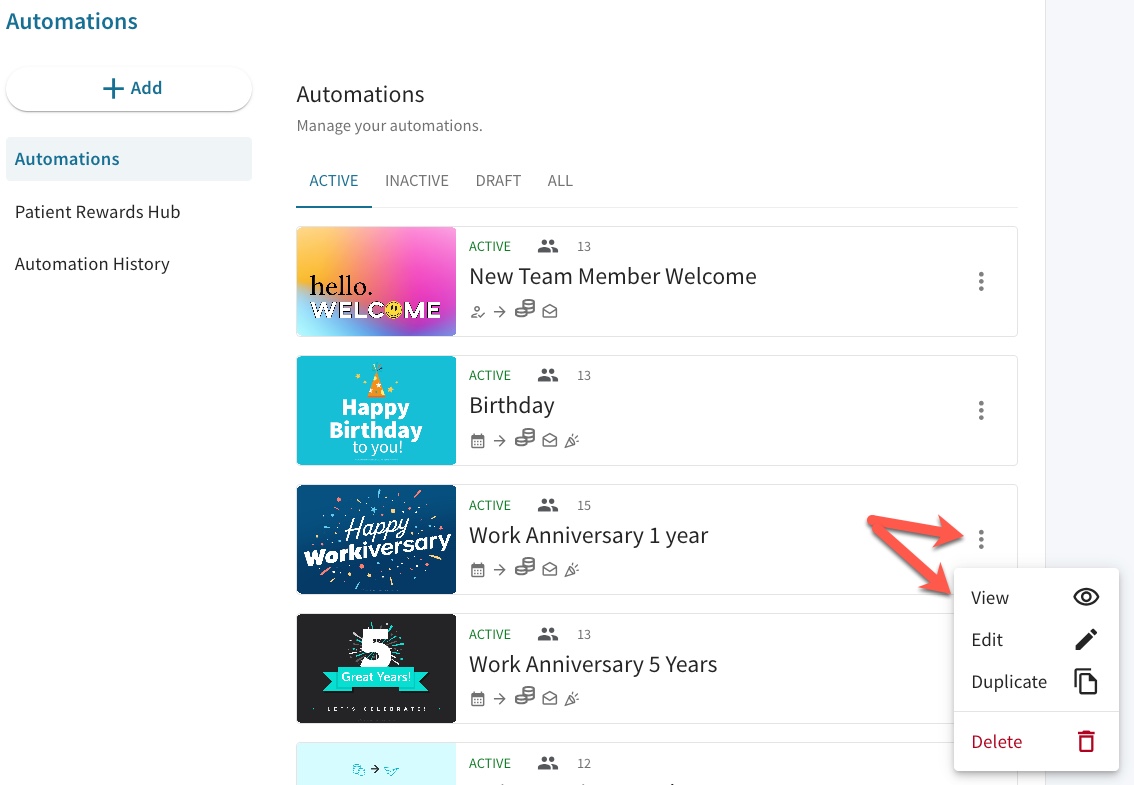
Task: Click the ACTIVE status on the Birthday card
Action: [490, 375]
